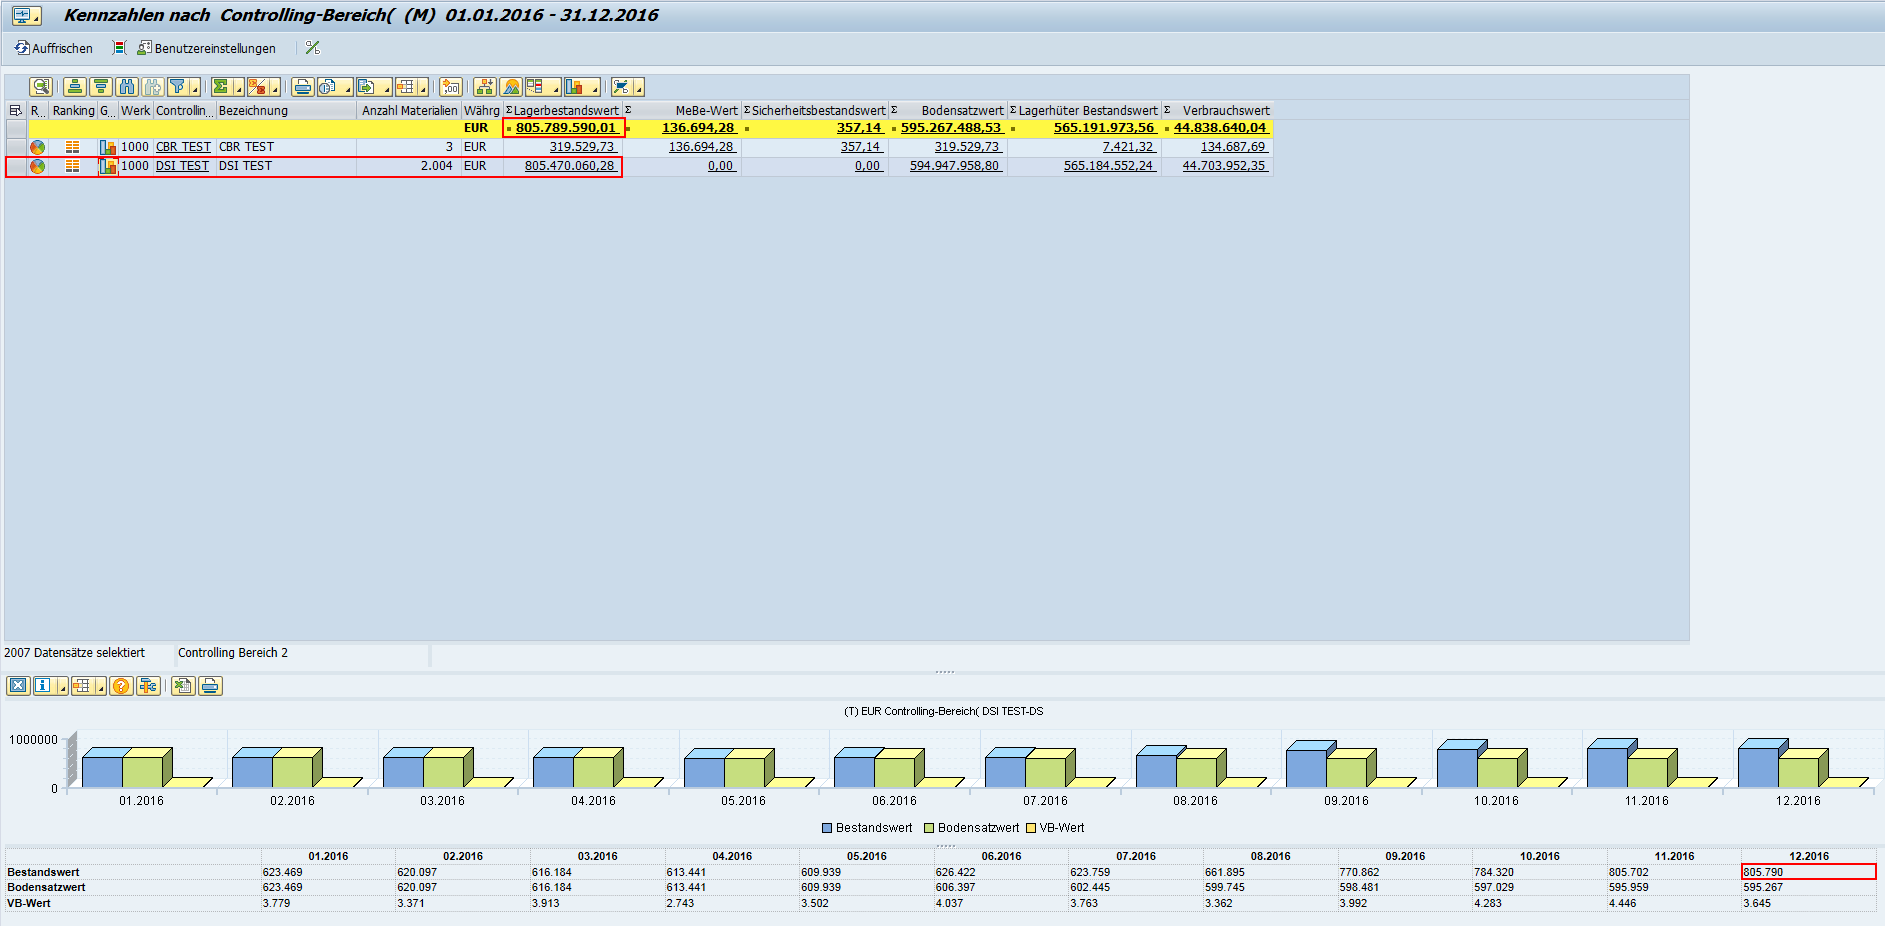Viewport: 1885px width, 926px height.
Task: Click the orange question mark help icon
Action: coord(121,686)
